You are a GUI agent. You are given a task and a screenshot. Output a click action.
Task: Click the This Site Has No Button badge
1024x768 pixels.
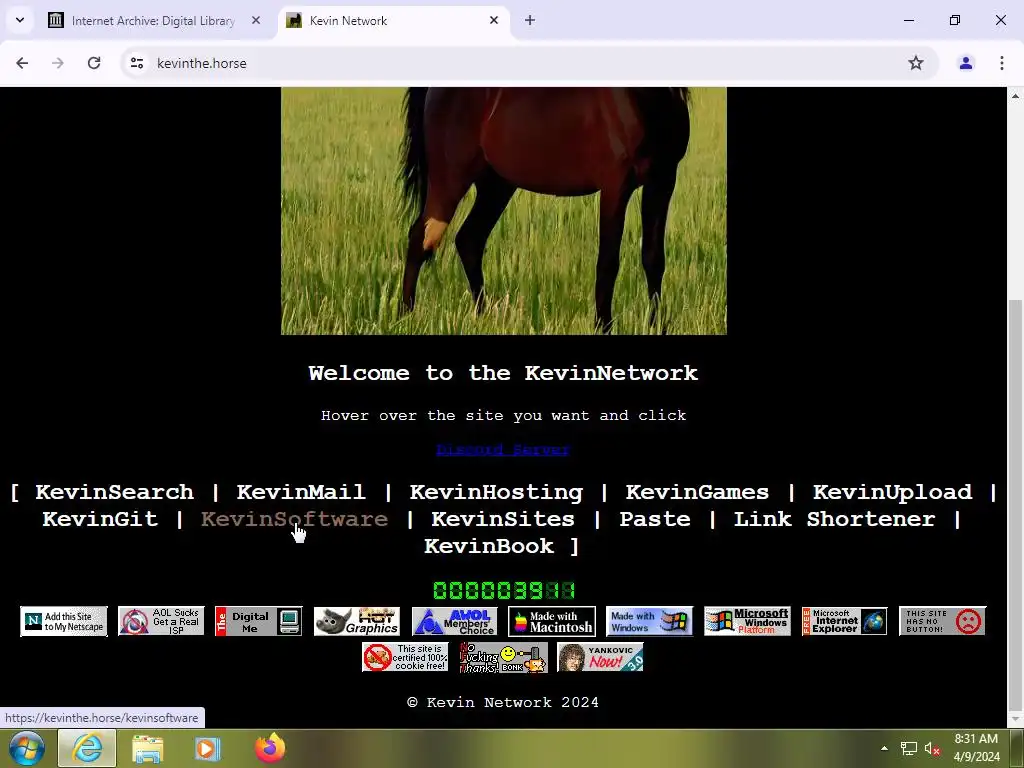click(x=942, y=621)
